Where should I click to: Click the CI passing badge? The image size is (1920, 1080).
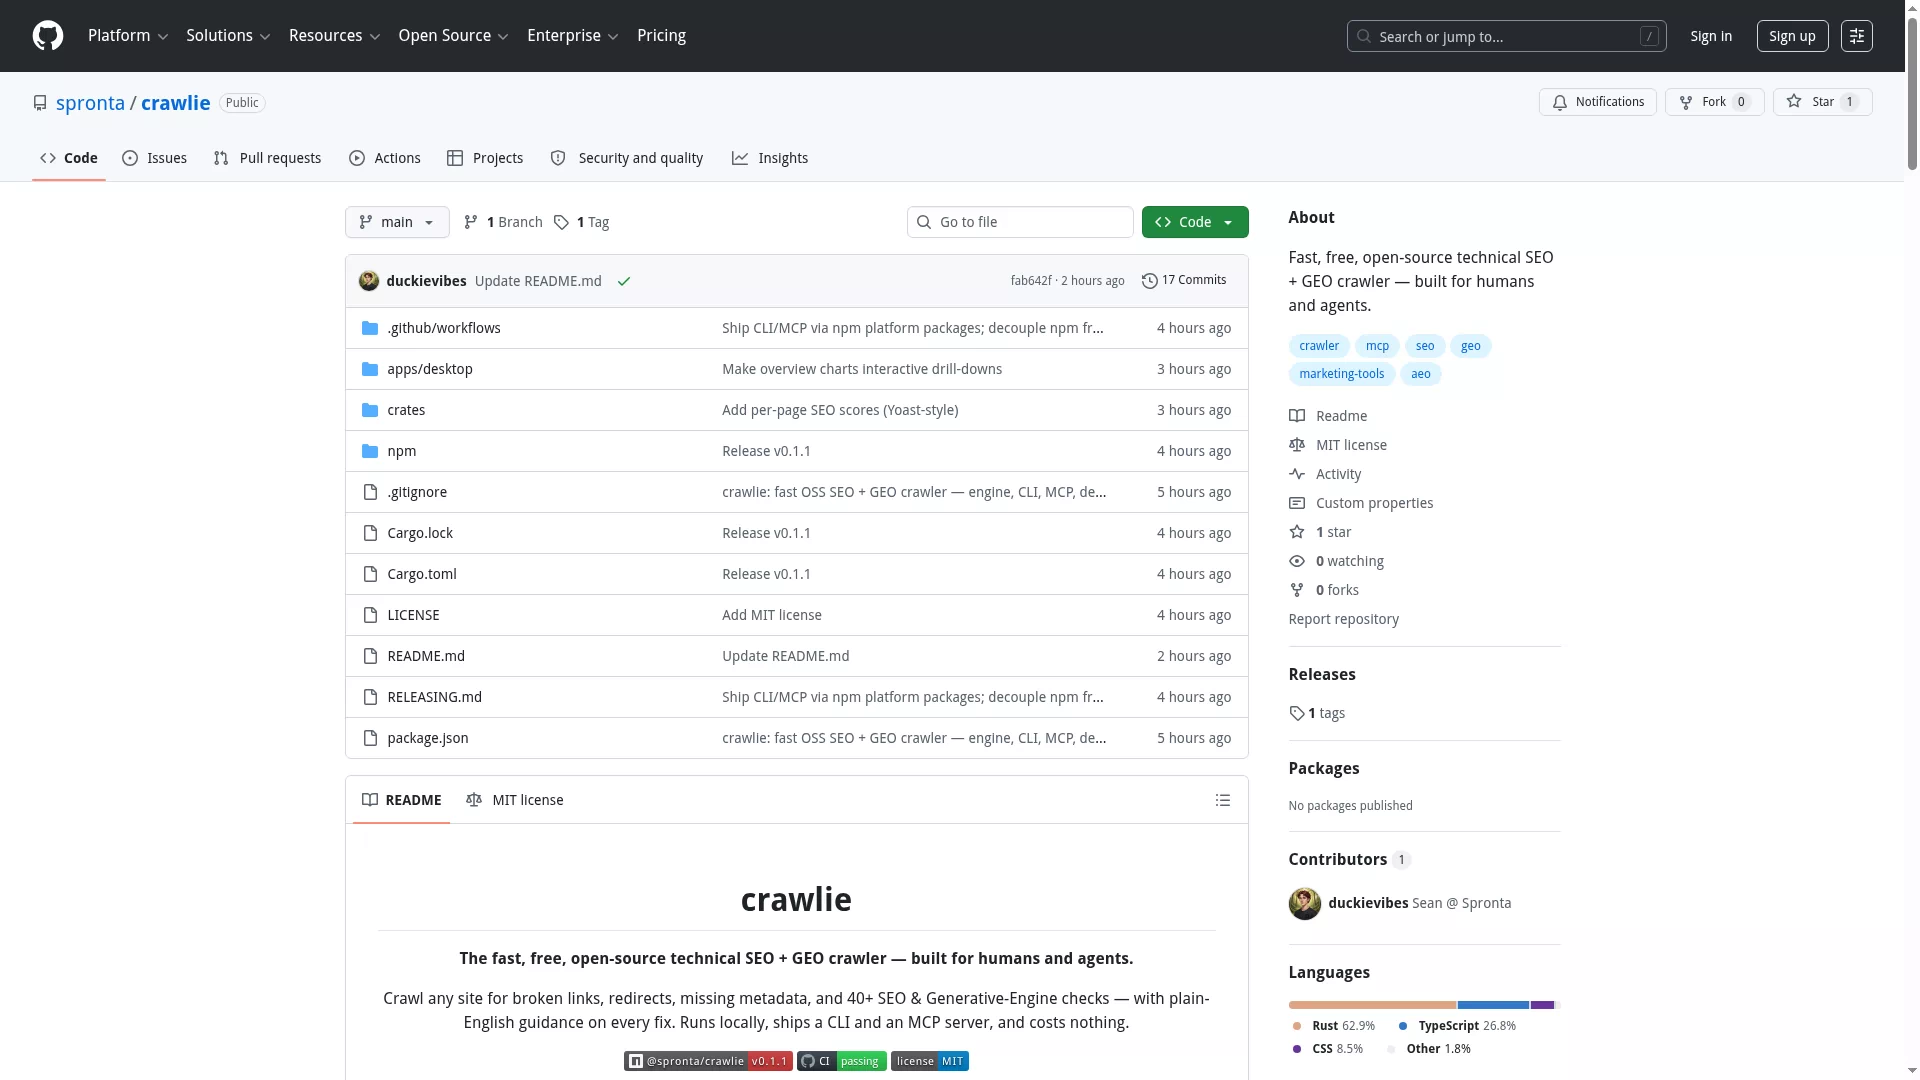pos(842,1061)
